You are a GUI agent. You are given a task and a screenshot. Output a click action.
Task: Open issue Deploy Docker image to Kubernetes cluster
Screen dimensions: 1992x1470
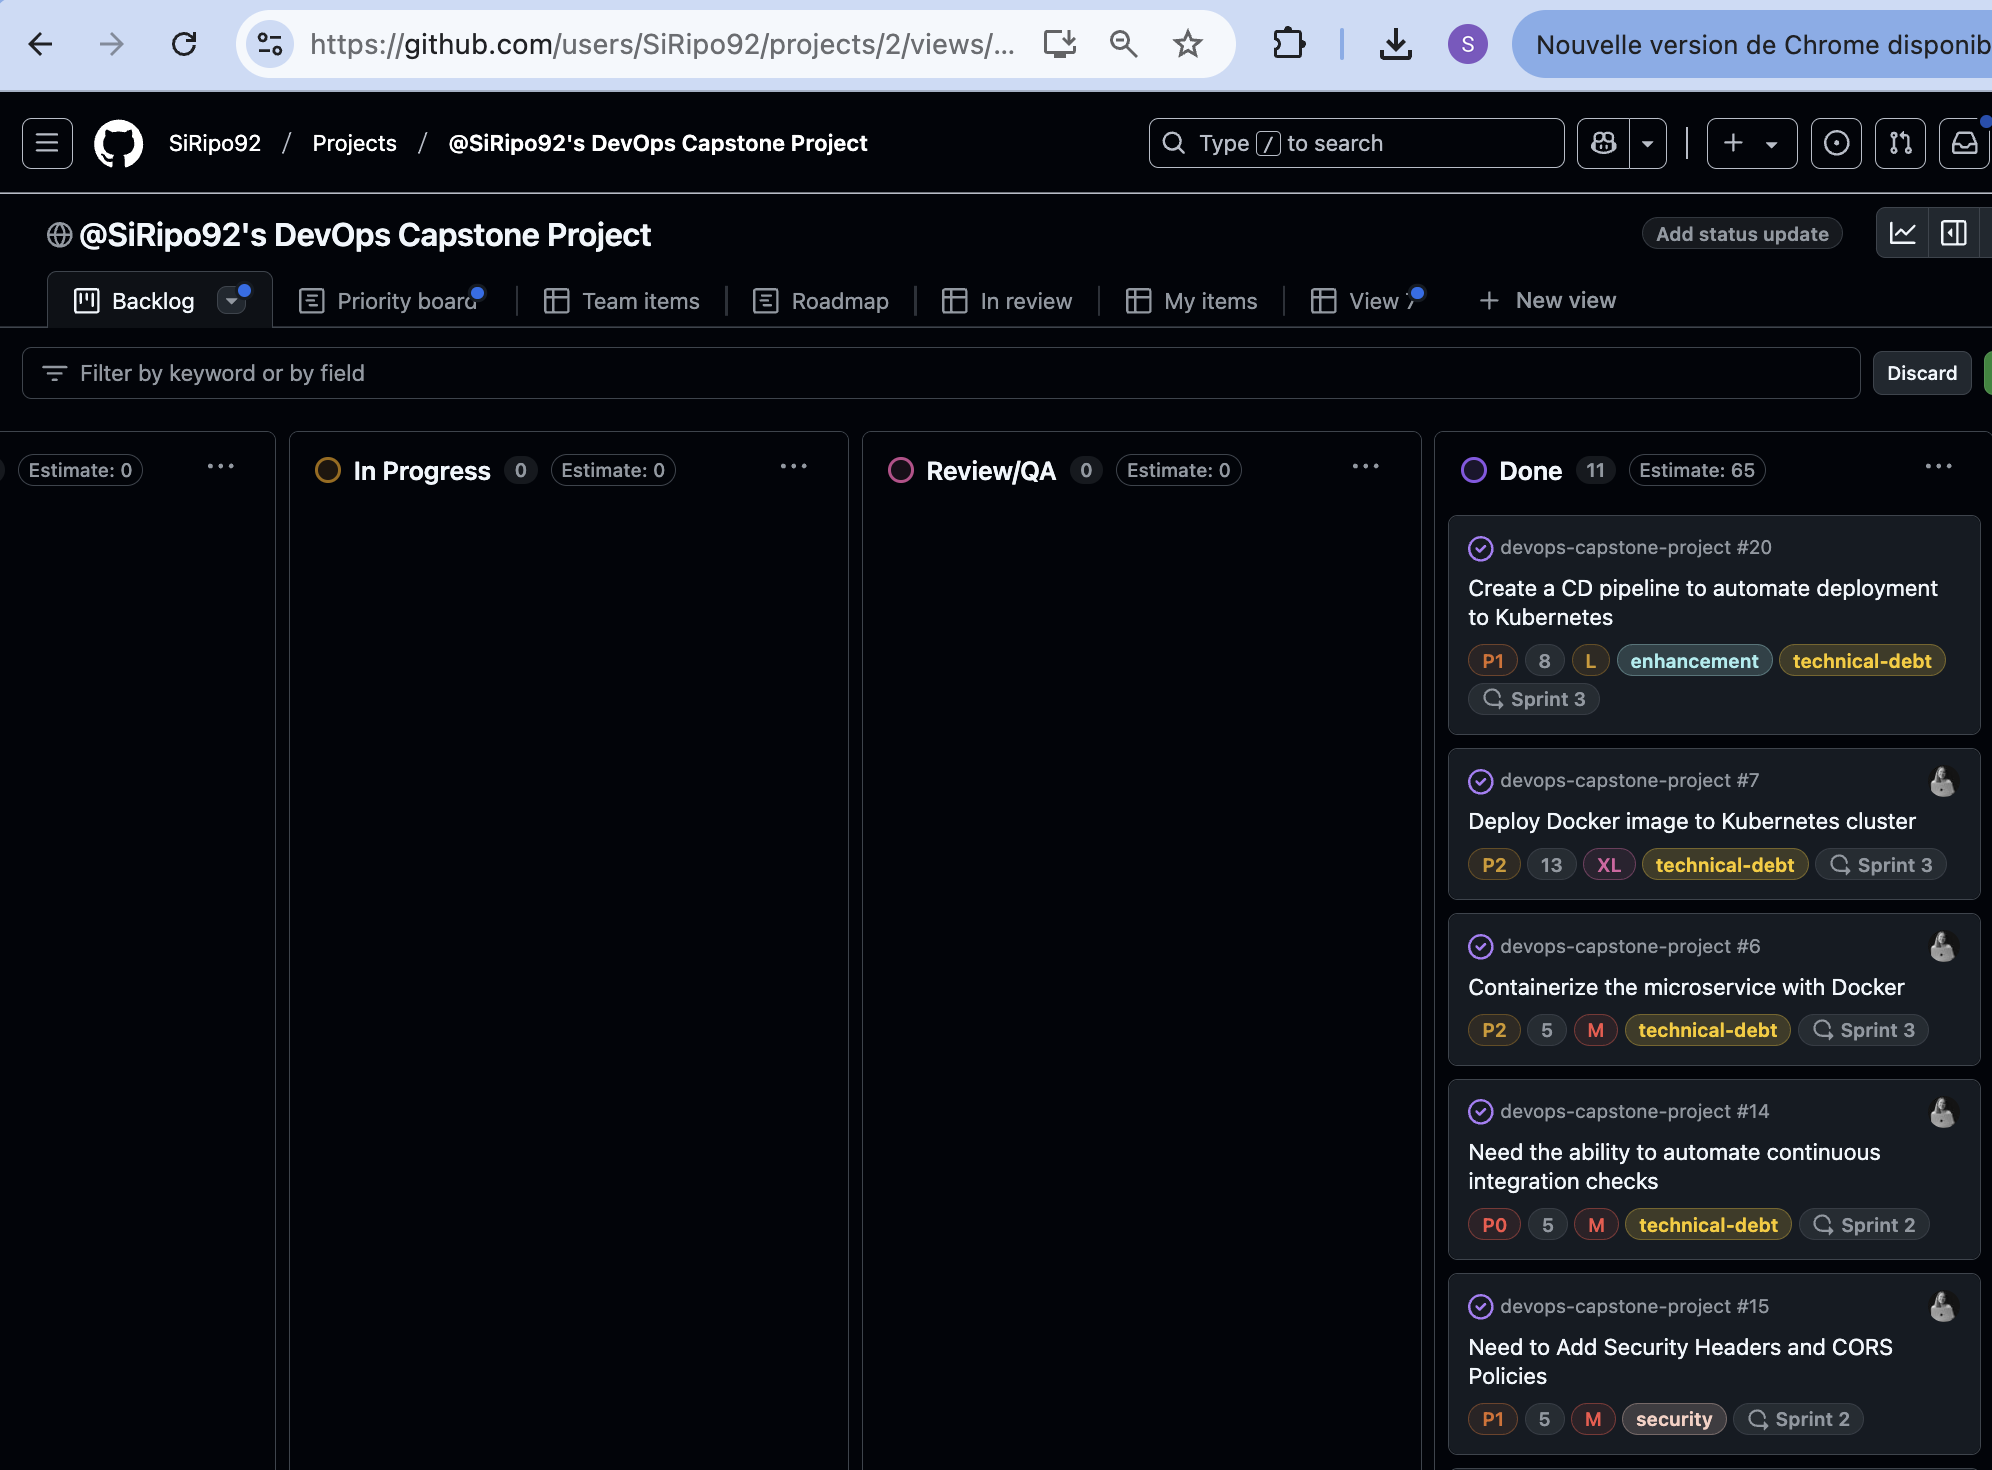pos(1691,821)
